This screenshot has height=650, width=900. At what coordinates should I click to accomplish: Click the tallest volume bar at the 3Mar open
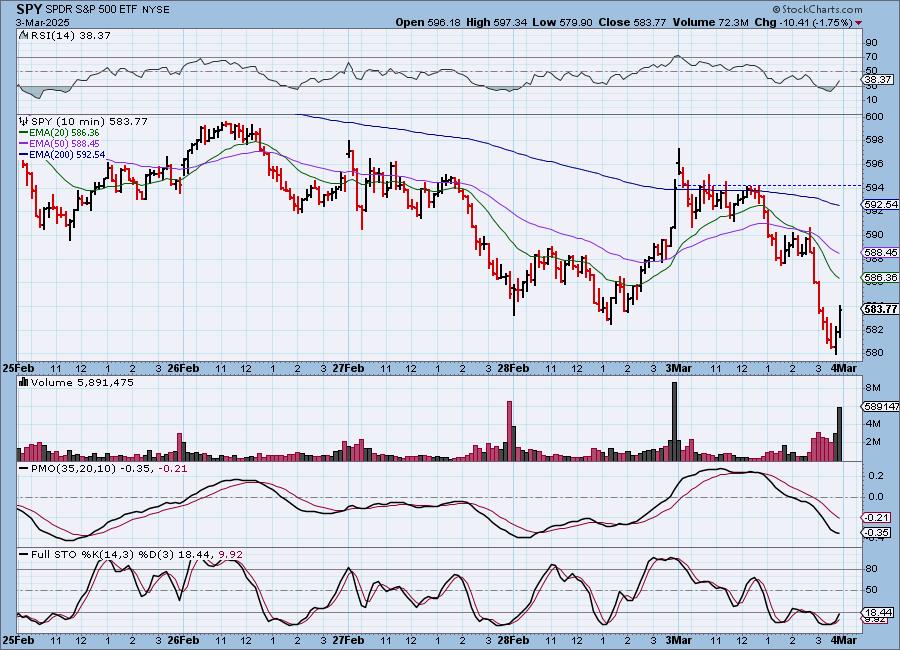[x=674, y=421]
